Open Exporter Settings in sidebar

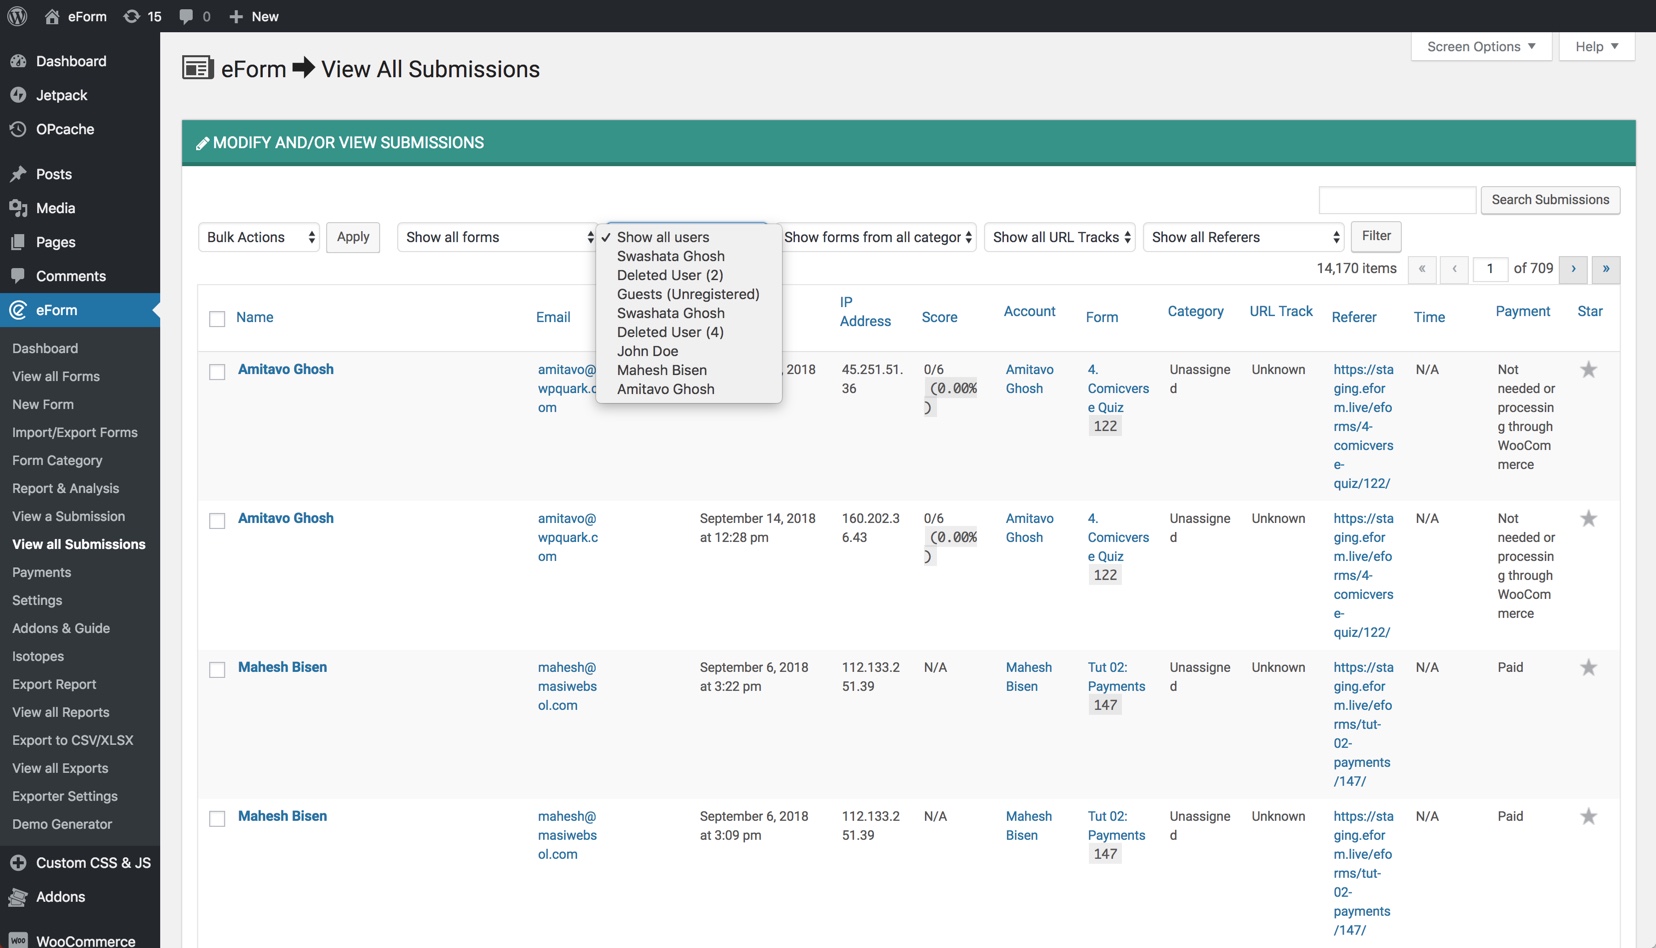coord(65,796)
